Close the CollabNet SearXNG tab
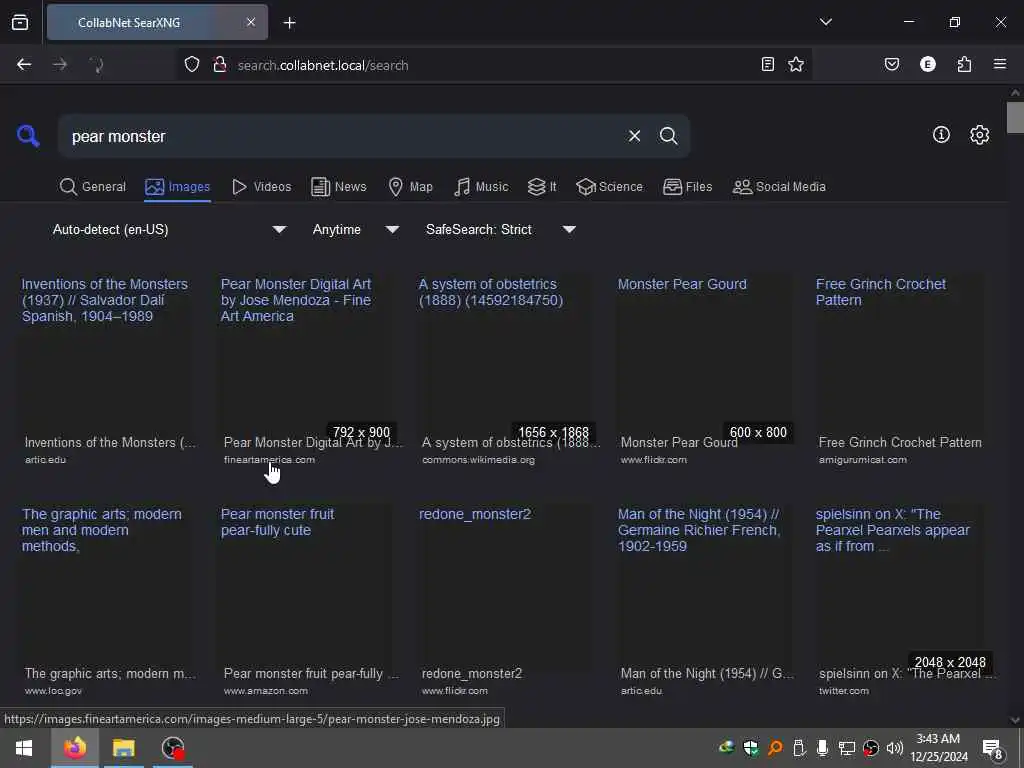The height and width of the screenshot is (768, 1024). click(x=251, y=22)
